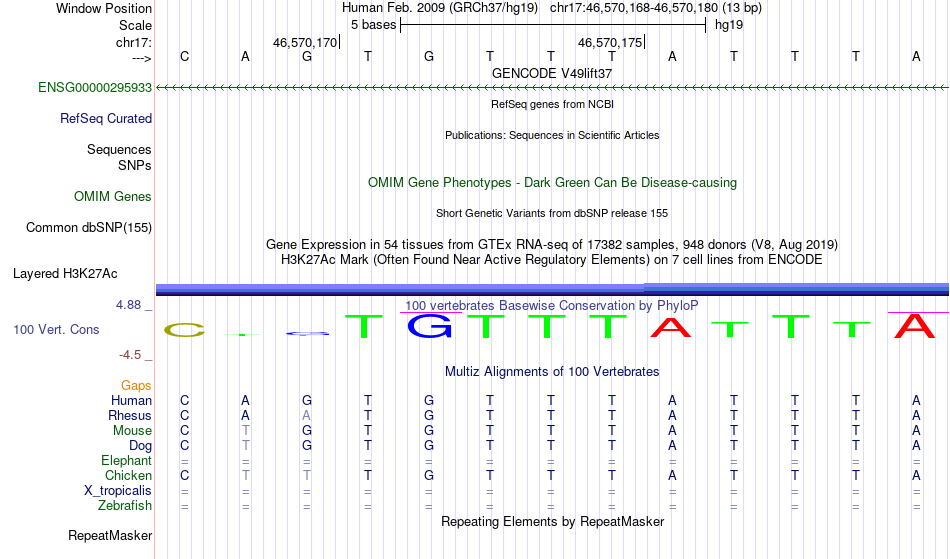Click Publications: Sequences in Scientific Articles title
Screen dimensions: 950x559
552,135
